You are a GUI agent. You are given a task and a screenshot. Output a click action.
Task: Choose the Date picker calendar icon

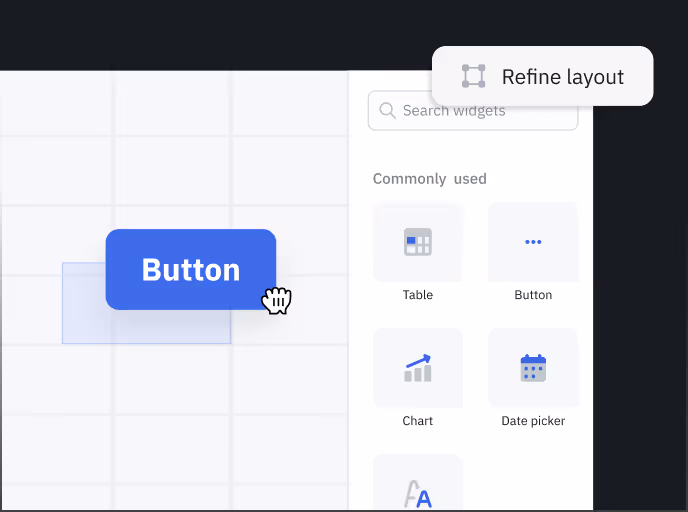[533, 368]
